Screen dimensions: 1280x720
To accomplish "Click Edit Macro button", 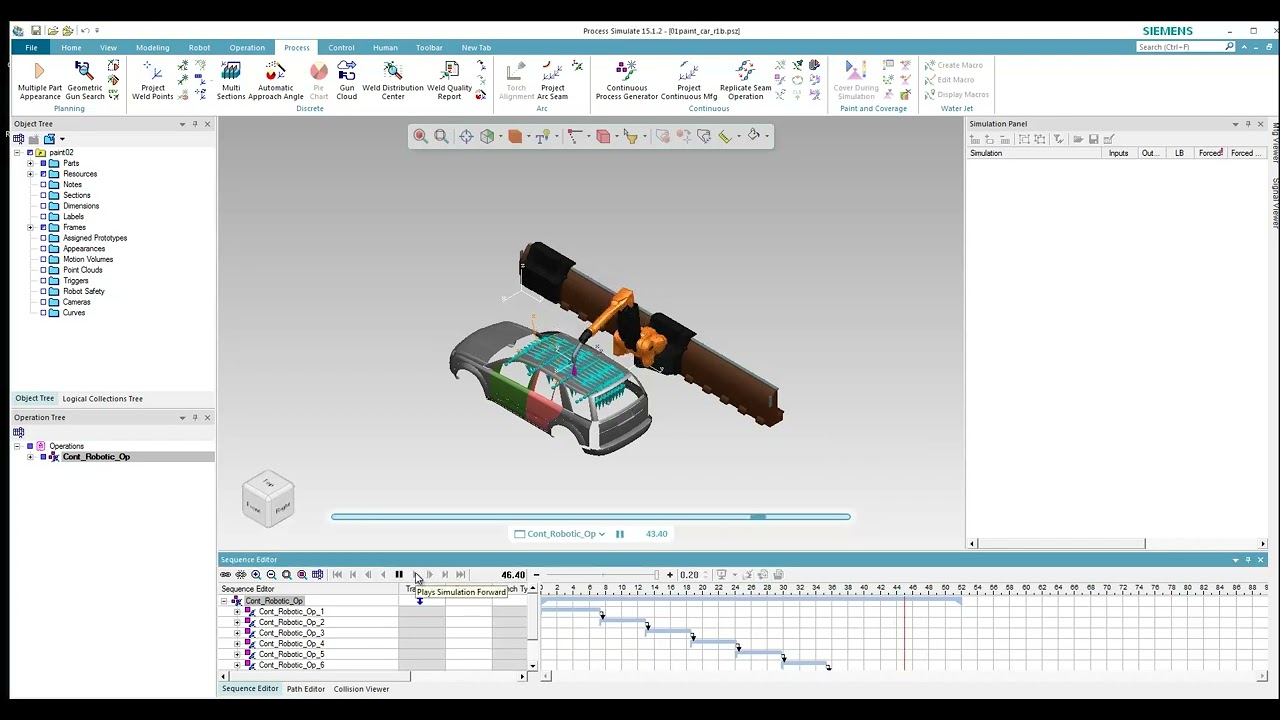I will click(949, 80).
